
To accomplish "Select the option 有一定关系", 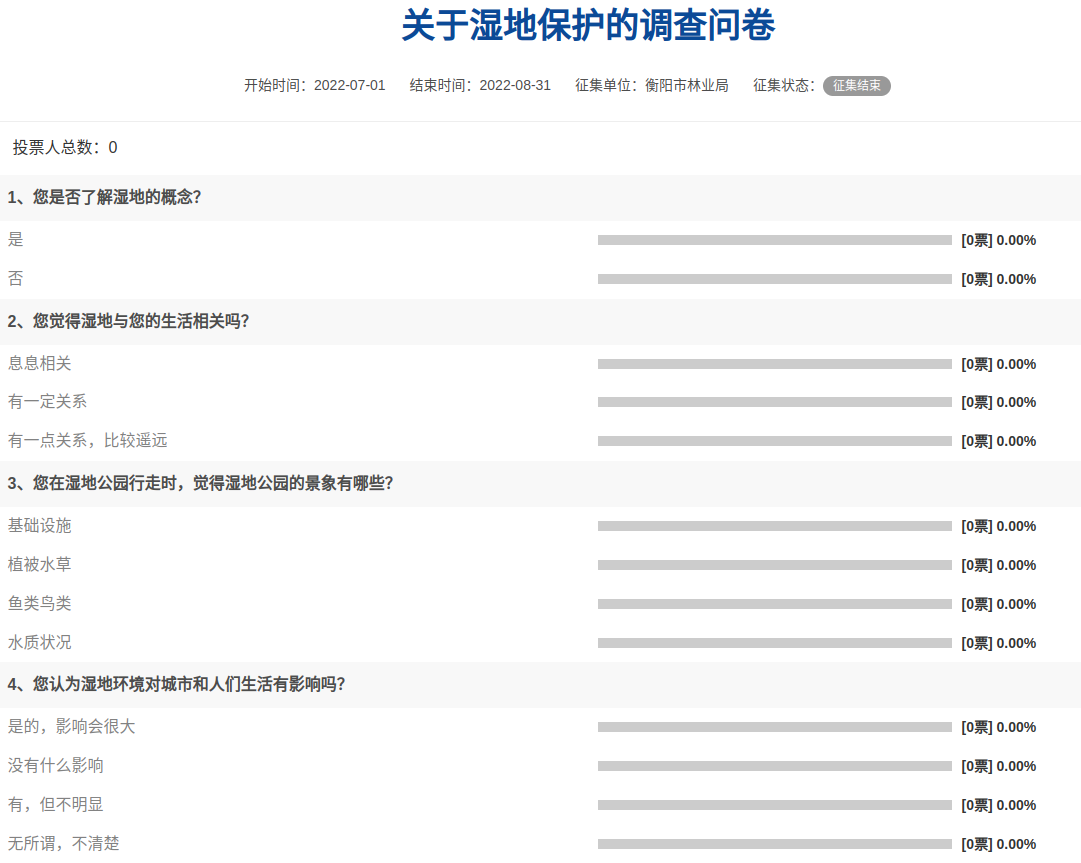I will click(x=47, y=401).
